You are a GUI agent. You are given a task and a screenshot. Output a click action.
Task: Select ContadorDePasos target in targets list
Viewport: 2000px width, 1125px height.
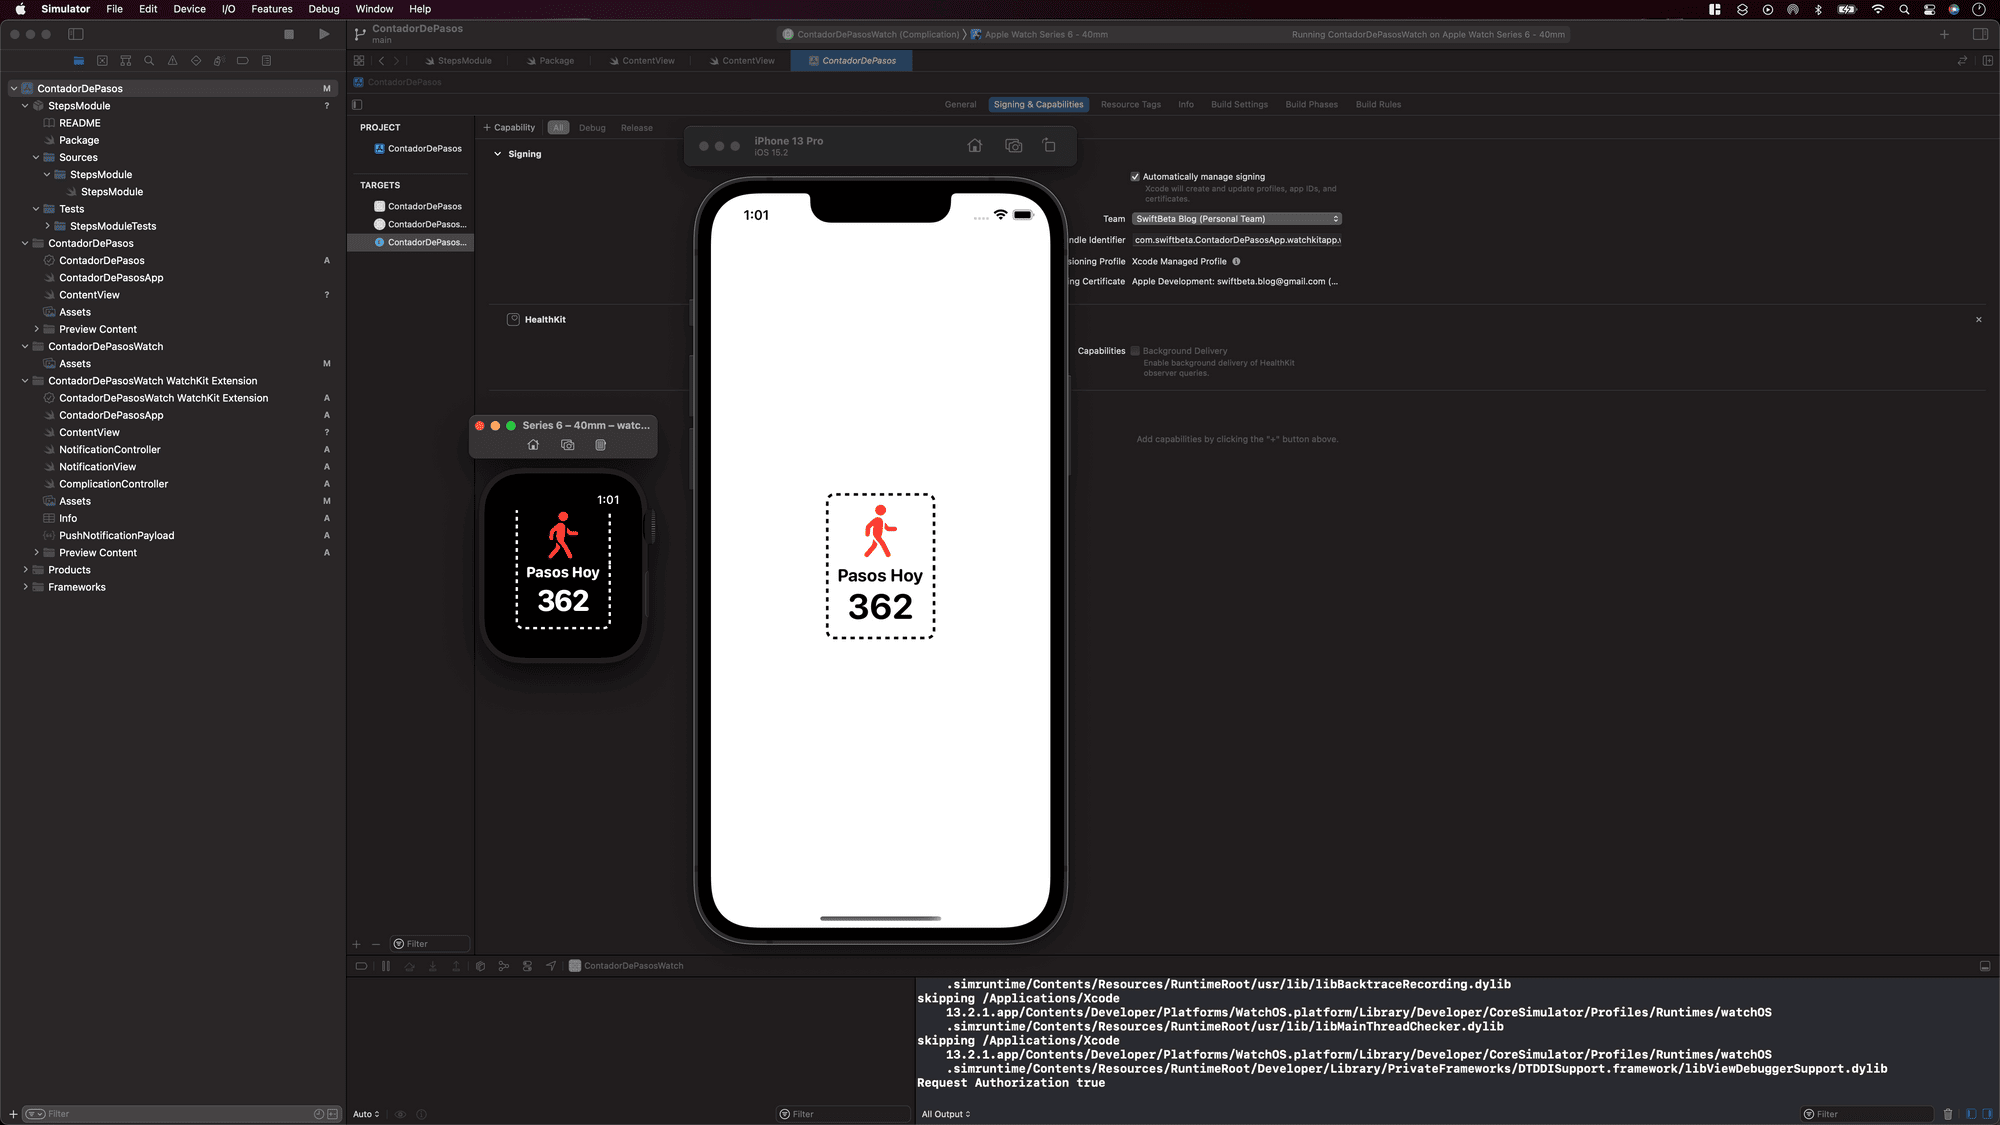(423, 205)
